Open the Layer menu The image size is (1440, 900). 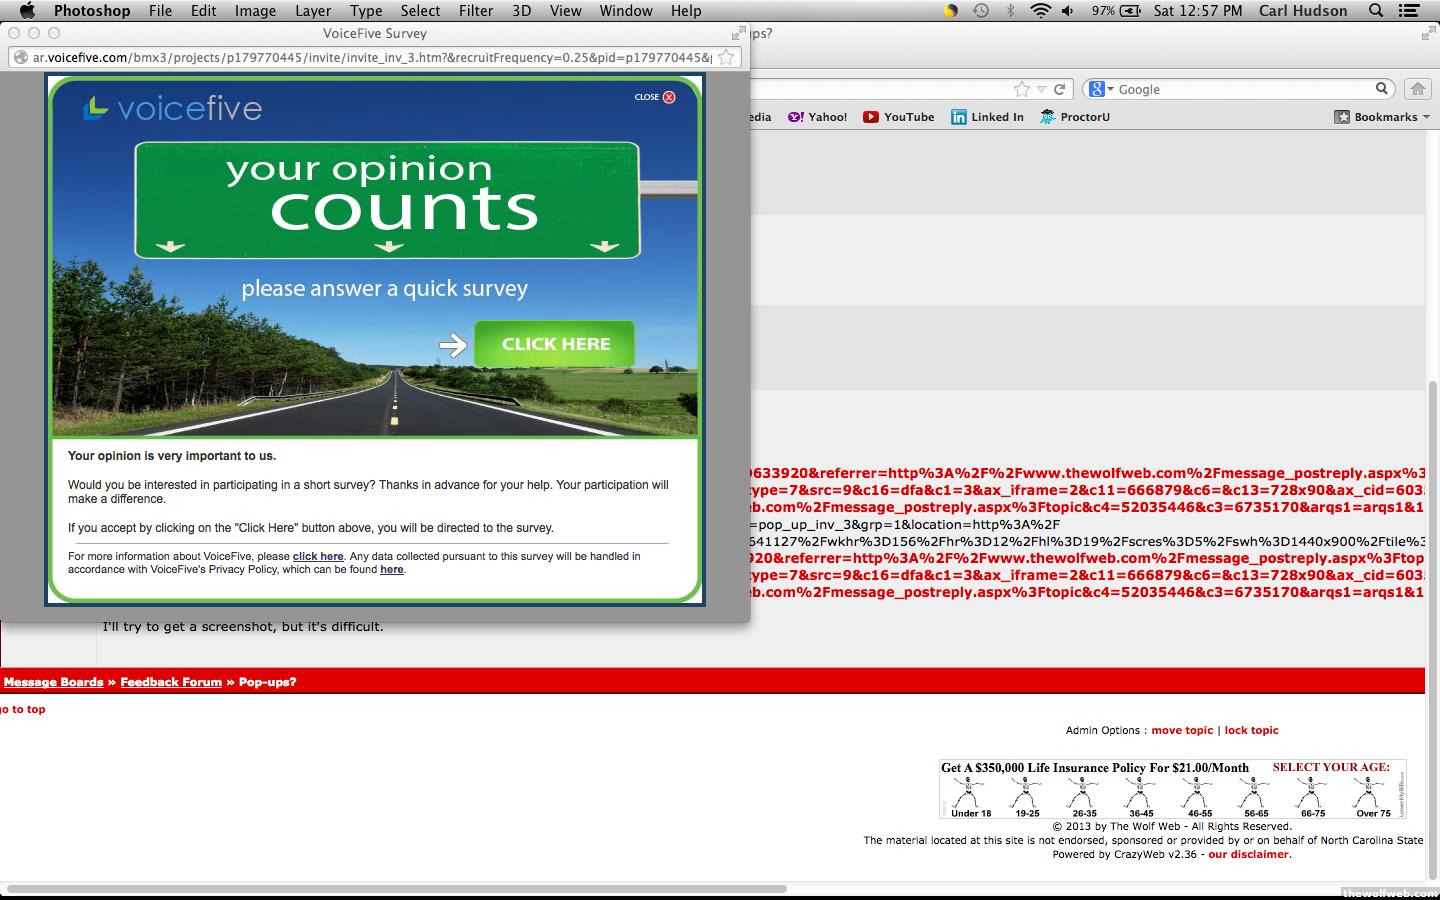(x=312, y=11)
